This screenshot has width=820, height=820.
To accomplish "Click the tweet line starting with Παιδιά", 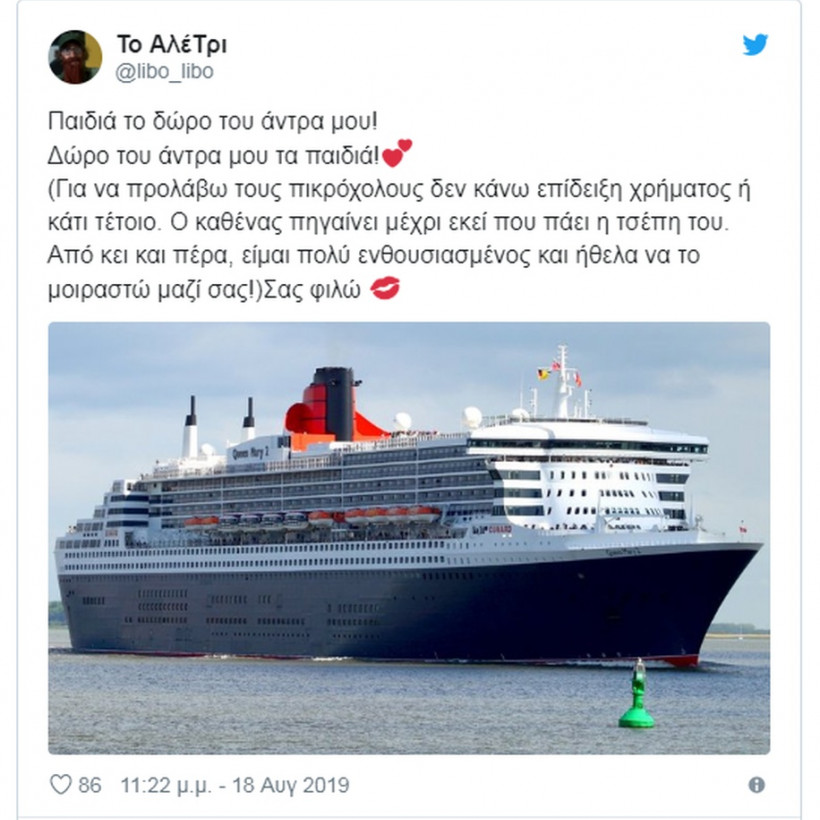I will point(212,121).
